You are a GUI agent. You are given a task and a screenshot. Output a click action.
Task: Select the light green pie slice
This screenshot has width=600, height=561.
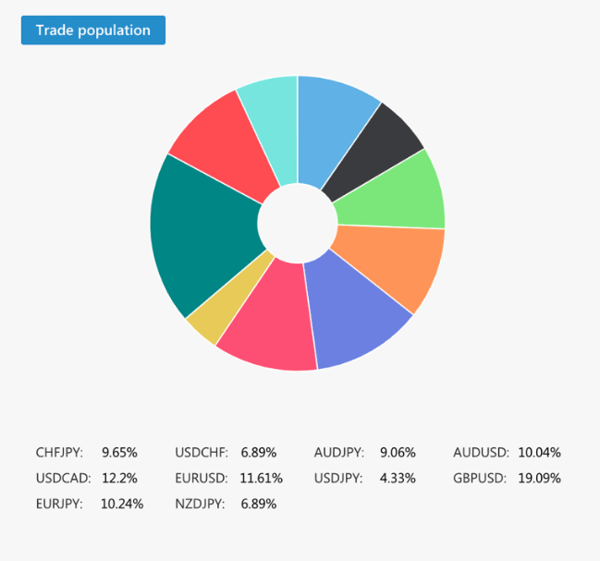coord(400,195)
